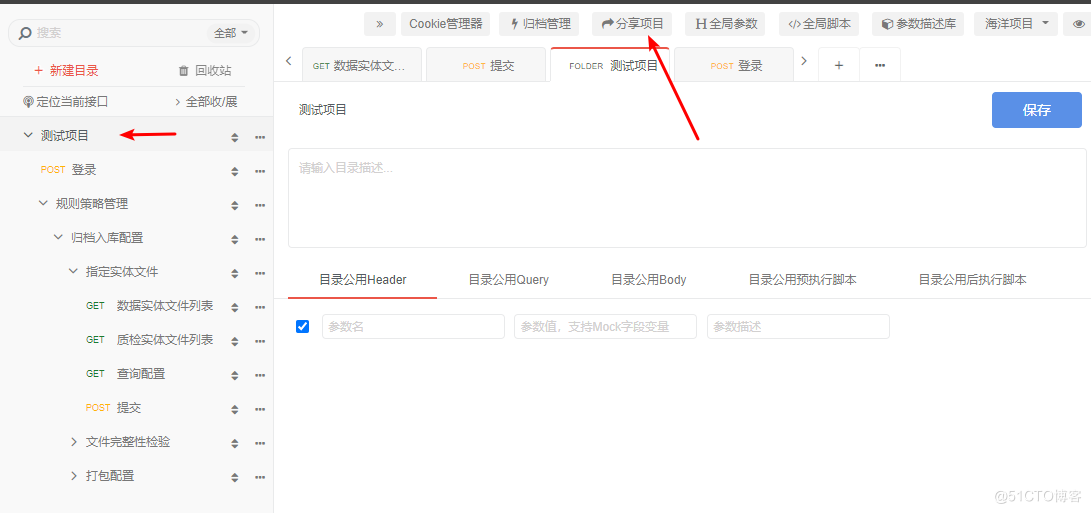Open more menu on 查询配置 row
This screenshot has height=513, width=1091.
260,375
